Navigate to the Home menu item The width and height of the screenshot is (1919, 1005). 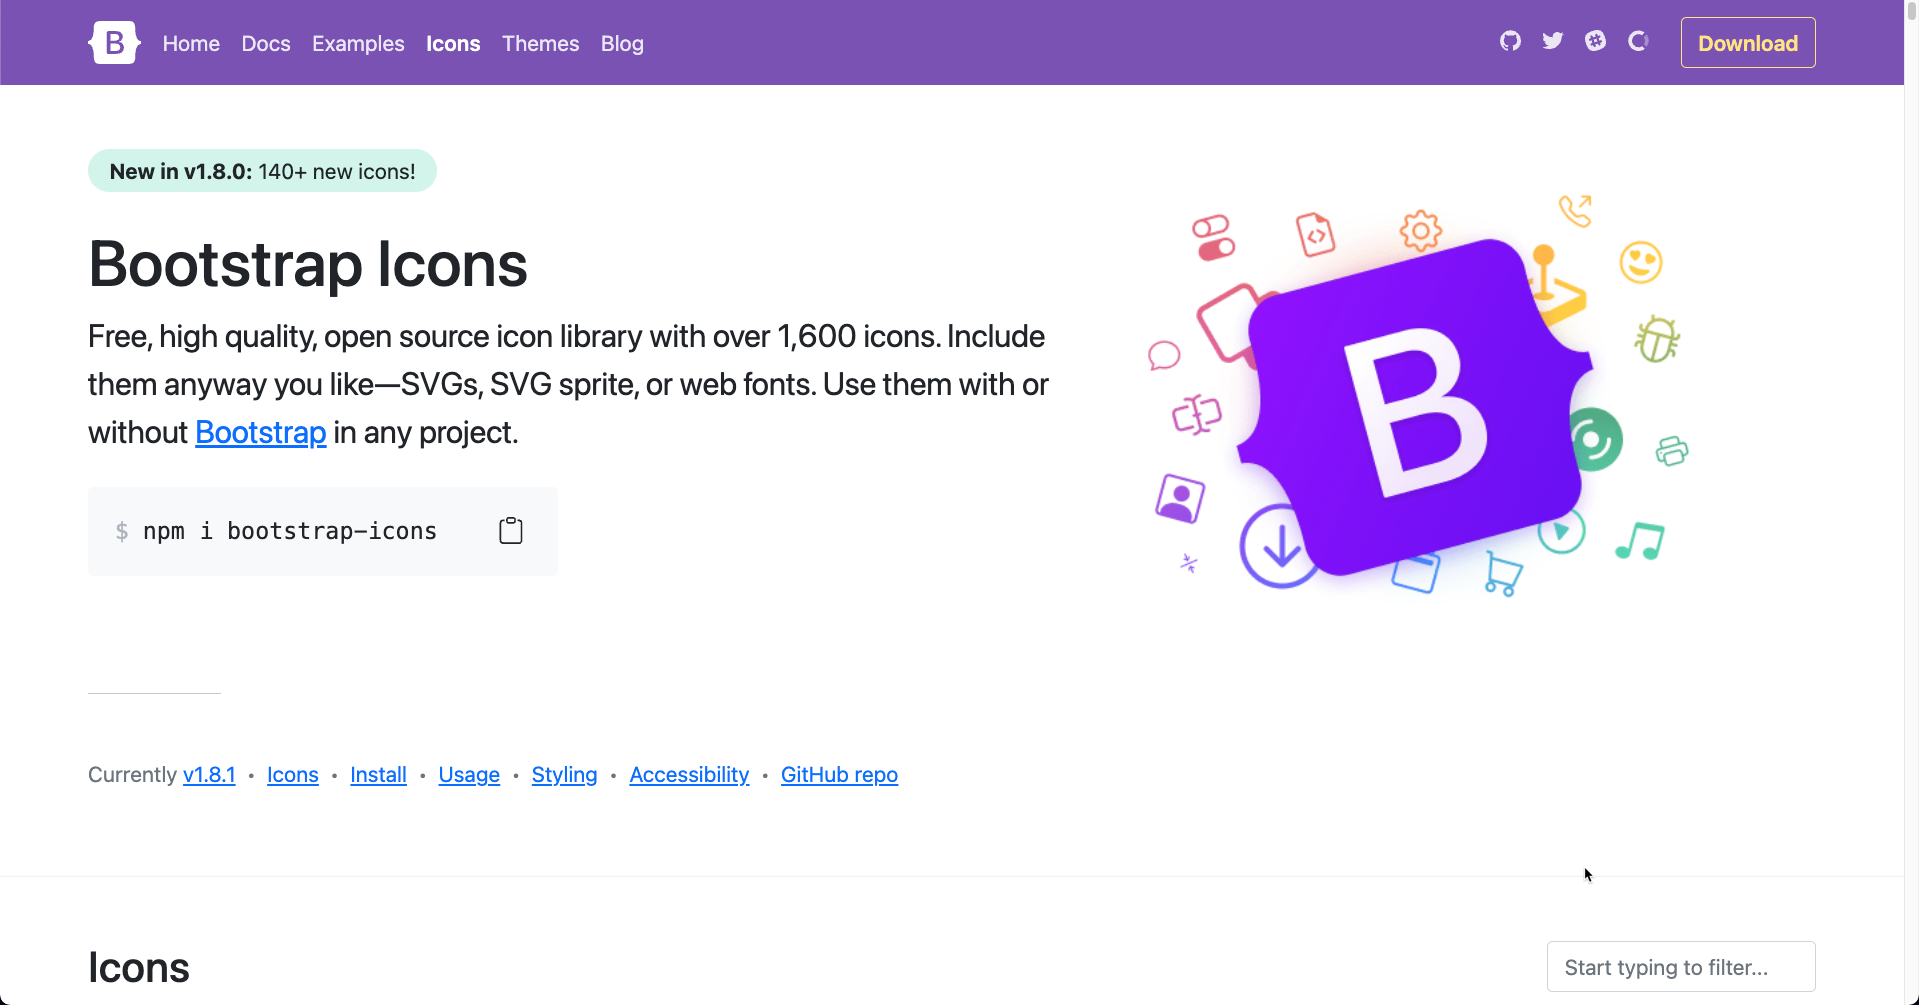coord(190,44)
